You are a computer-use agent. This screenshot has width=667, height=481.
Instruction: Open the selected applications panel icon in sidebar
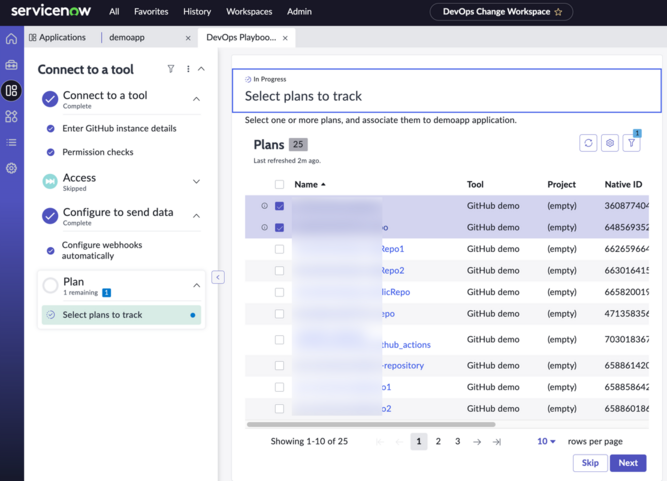click(x=11, y=91)
